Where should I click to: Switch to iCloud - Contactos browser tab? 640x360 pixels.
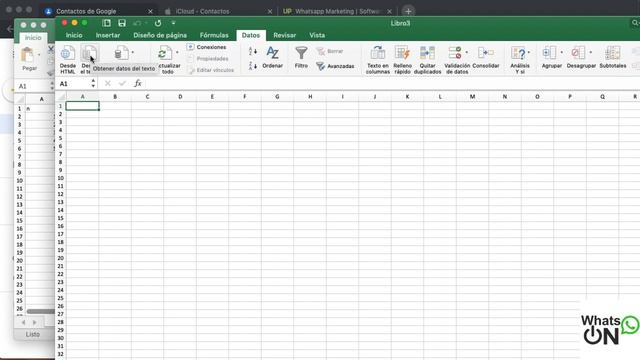[202, 11]
